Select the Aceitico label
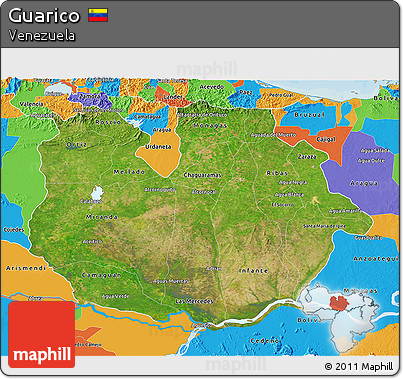The width and height of the screenshot is (403, 379). click(92, 241)
